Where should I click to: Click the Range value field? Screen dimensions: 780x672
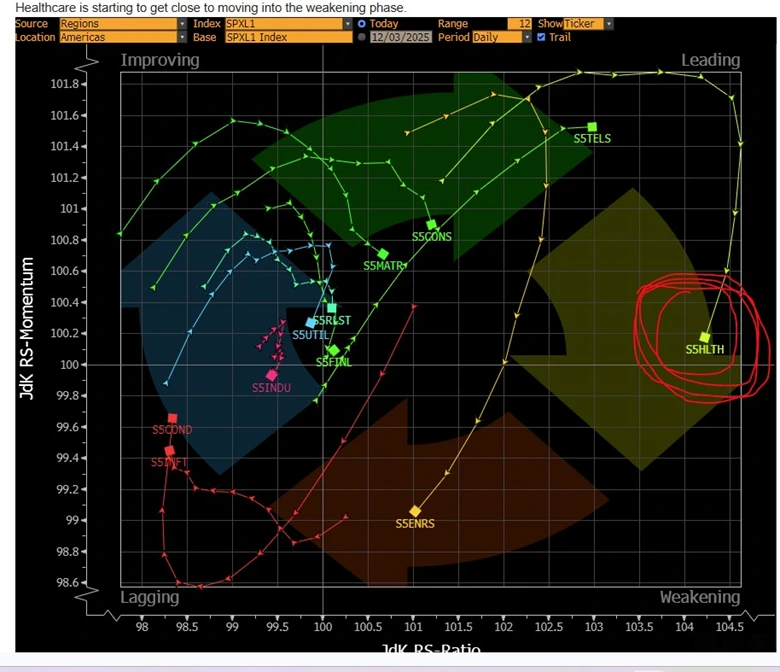point(520,24)
